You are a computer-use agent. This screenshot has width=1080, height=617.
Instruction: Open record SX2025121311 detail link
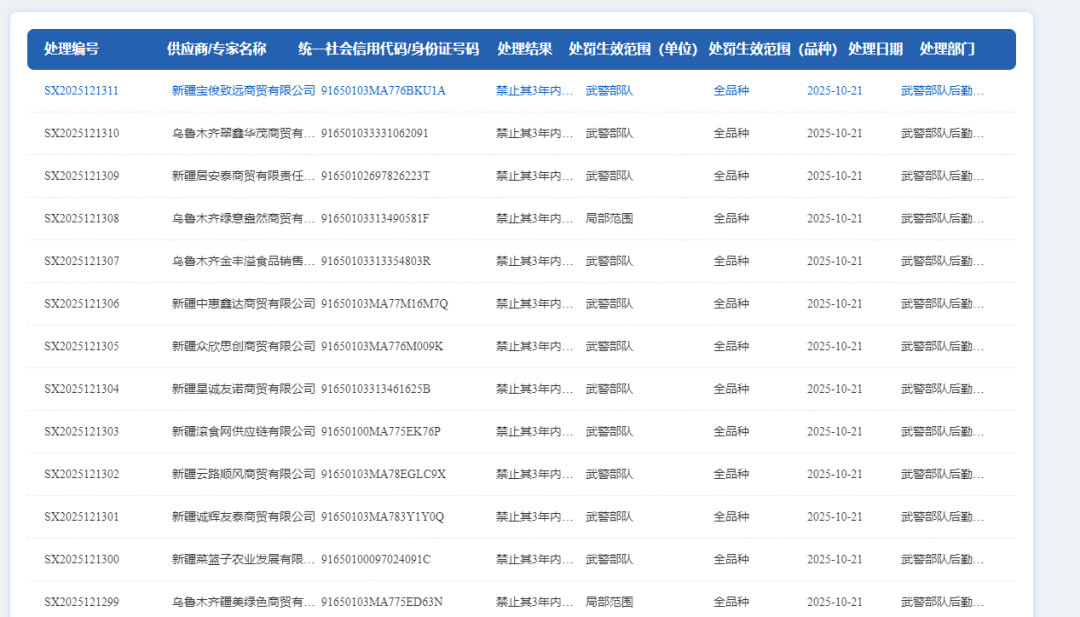pos(82,90)
